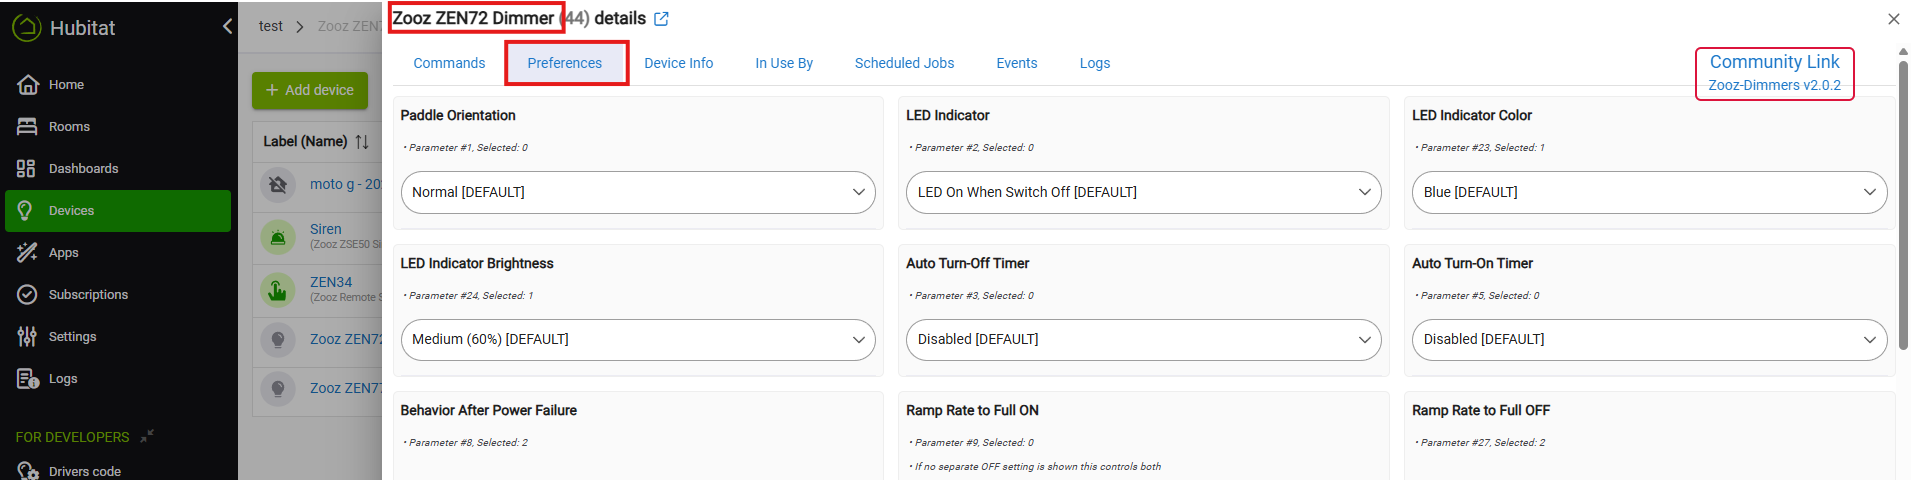The width and height of the screenshot is (1917, 480).
Task: Click the Apps sparkle icon in sidebar
Action: (x=27, y=253)
